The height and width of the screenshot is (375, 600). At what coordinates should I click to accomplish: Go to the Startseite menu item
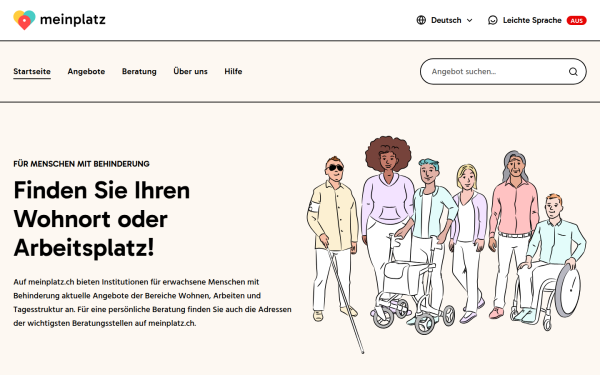click(x=32, y=72)
